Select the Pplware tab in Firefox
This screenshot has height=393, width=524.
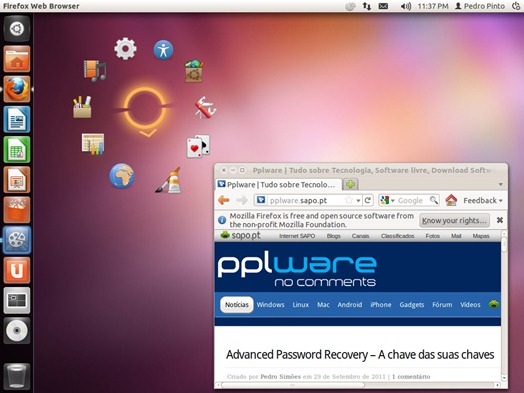pyautogui.click(x=279, y=184)
